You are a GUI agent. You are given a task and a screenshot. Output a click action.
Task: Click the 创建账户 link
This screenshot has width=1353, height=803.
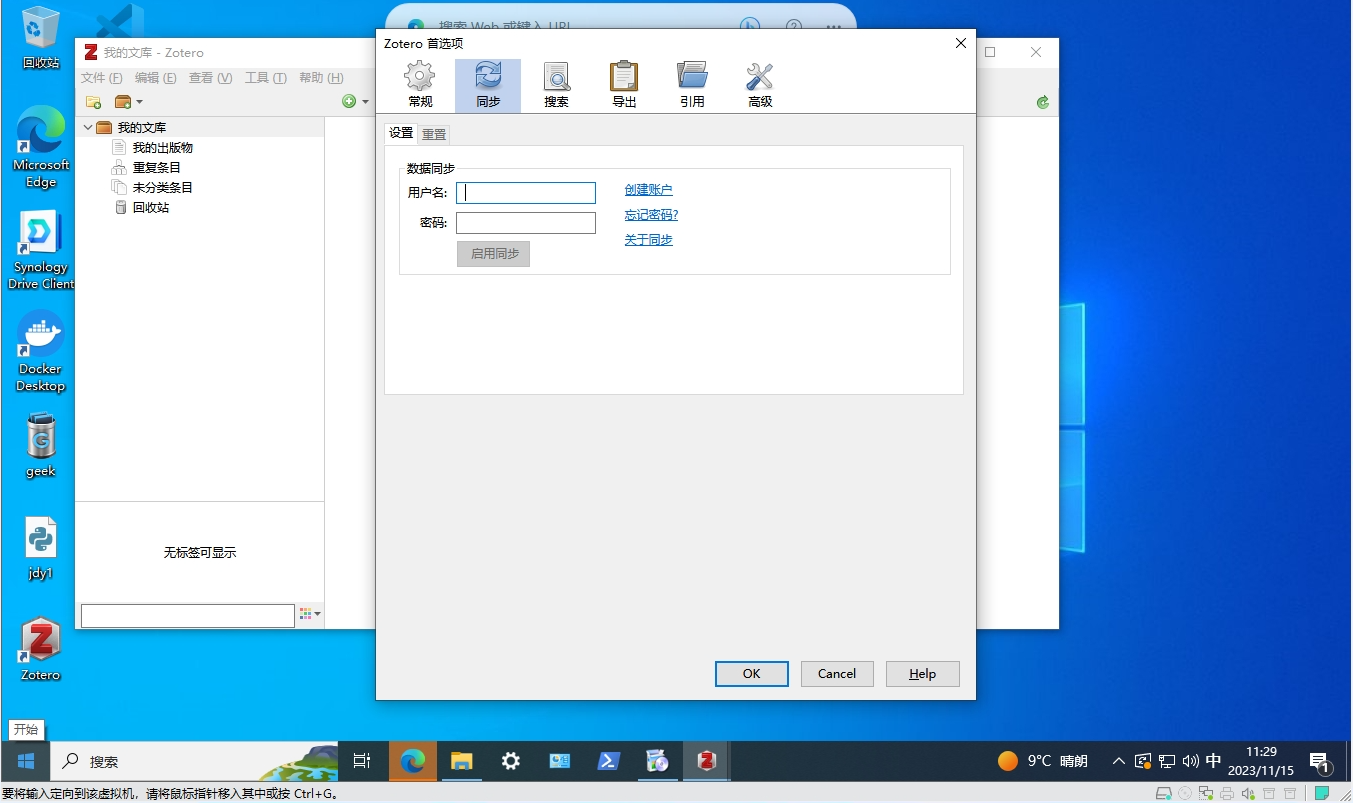click(648, 190)
